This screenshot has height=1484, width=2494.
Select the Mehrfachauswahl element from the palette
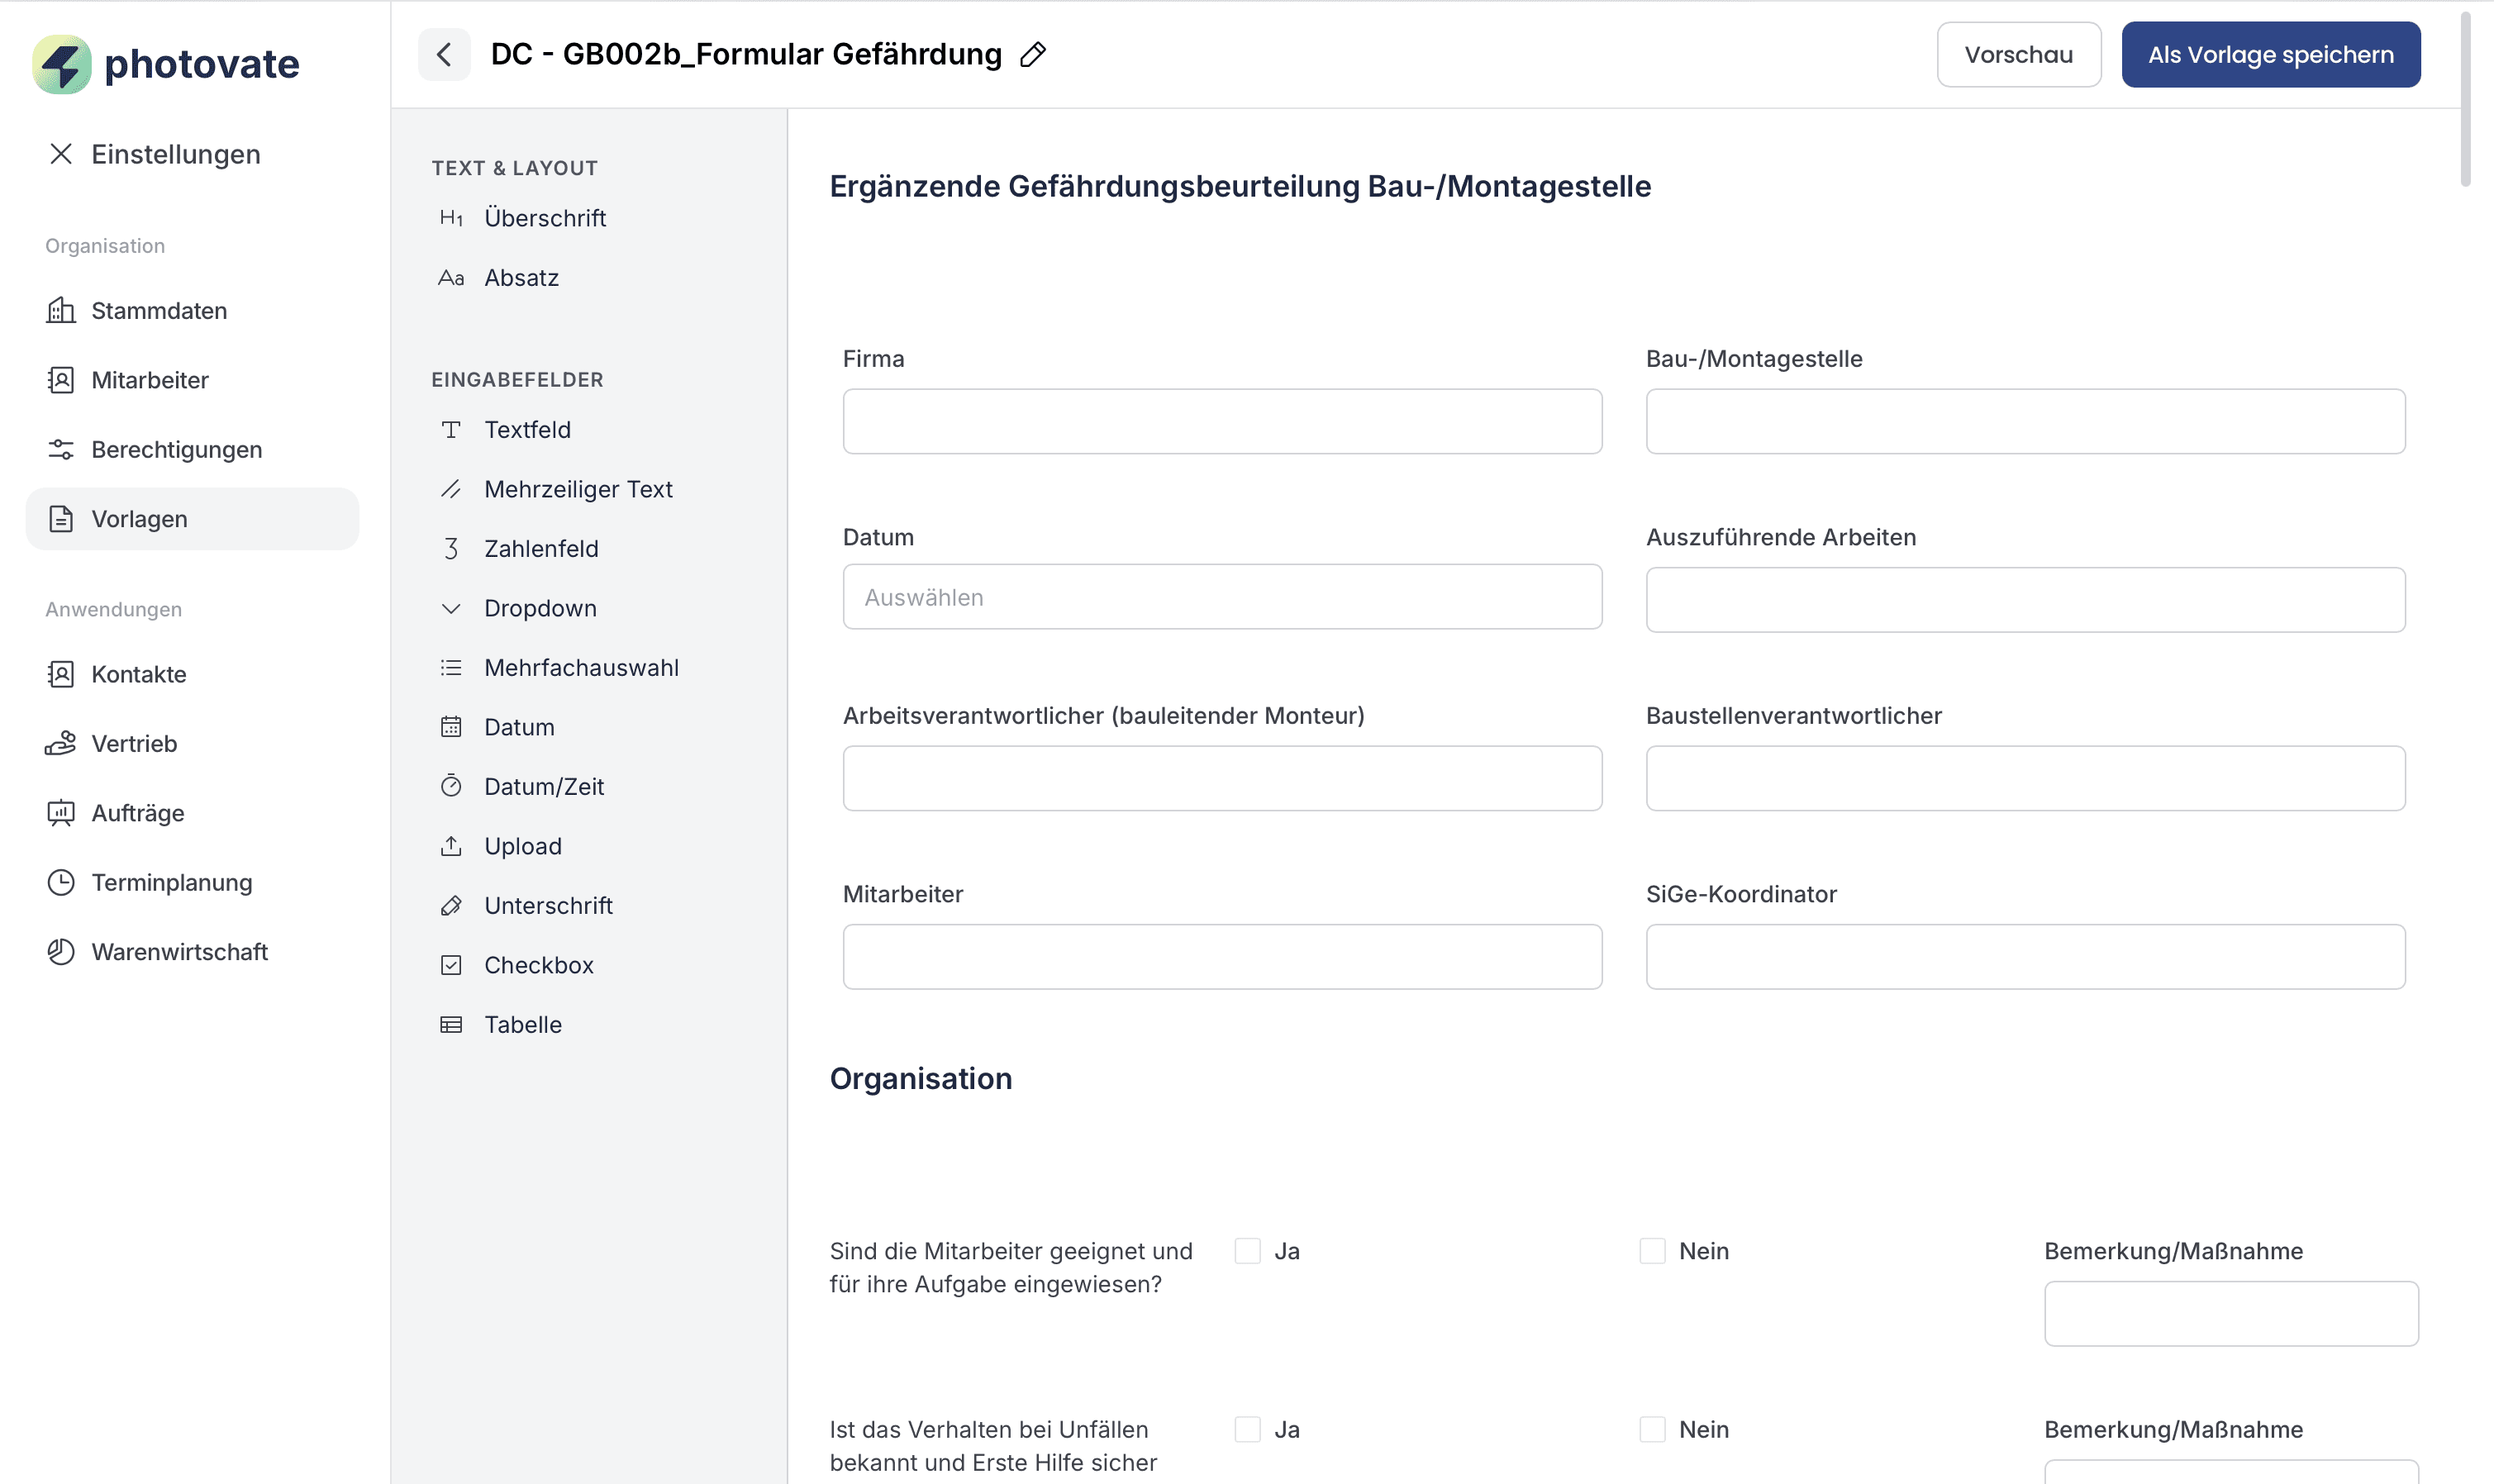click(580, 667)
